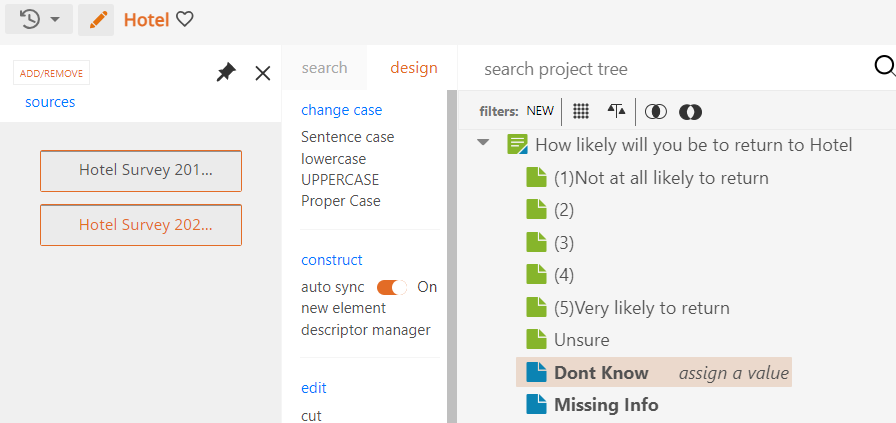Click the orange pencil edit icon
896x423 pixels.
point(97,20)
